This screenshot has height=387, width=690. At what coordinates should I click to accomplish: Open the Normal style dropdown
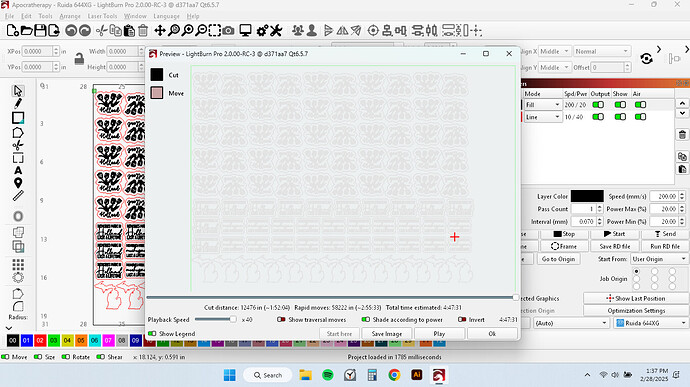(602, 52)
